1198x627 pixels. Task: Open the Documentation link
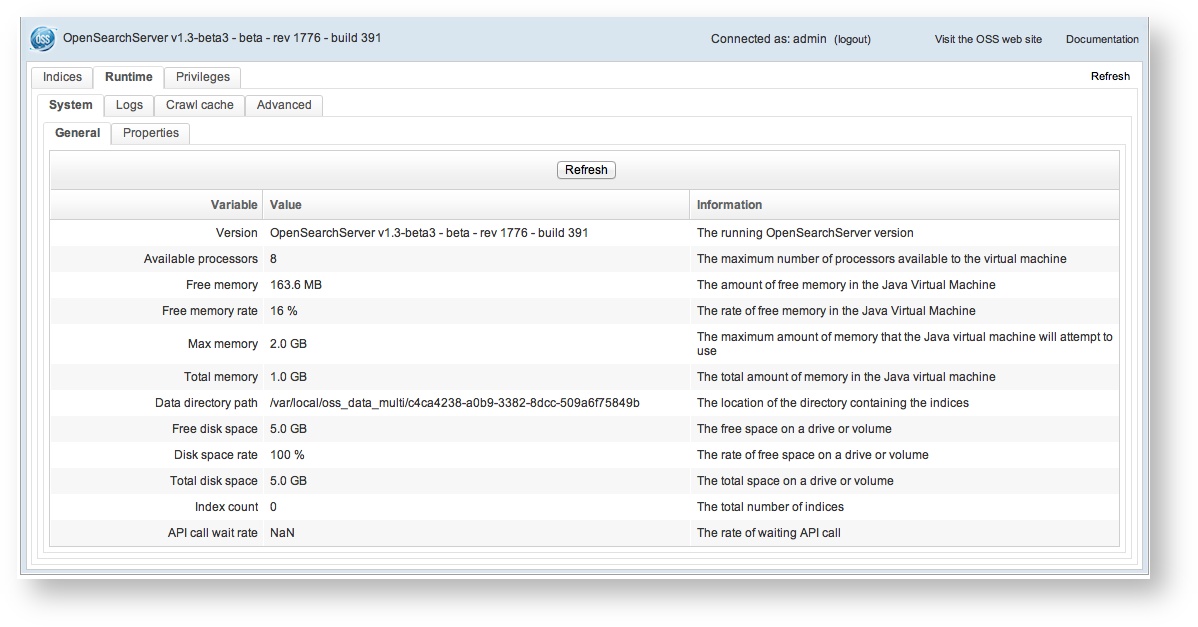(x=1102, y=39)
